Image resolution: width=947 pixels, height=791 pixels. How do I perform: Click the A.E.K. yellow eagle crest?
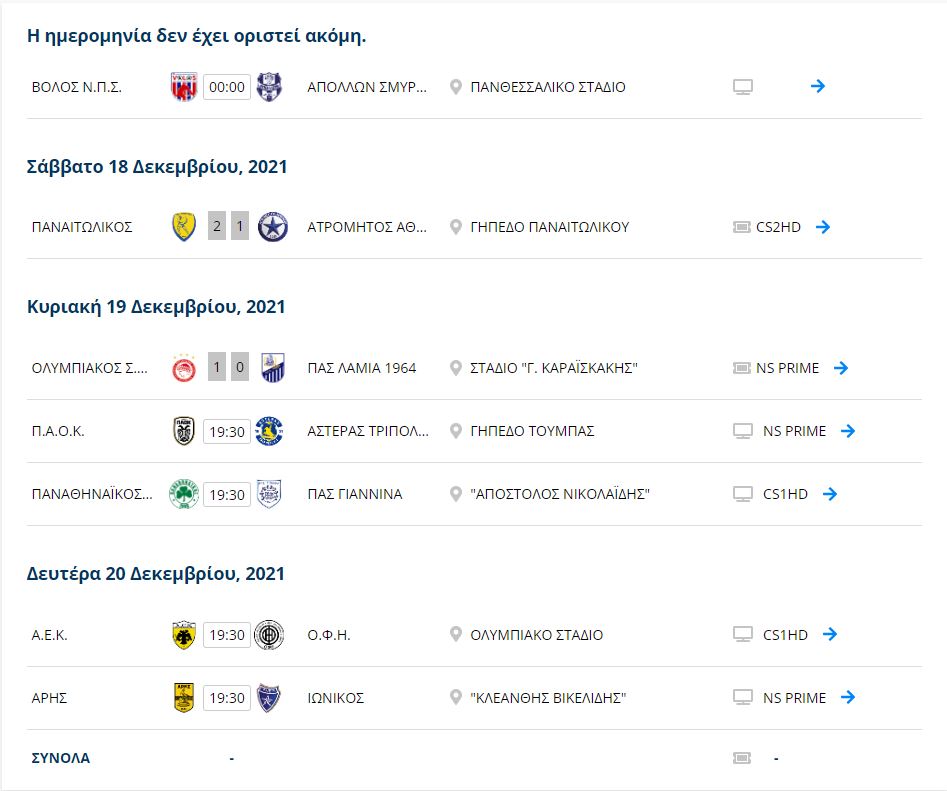[184, 635]
